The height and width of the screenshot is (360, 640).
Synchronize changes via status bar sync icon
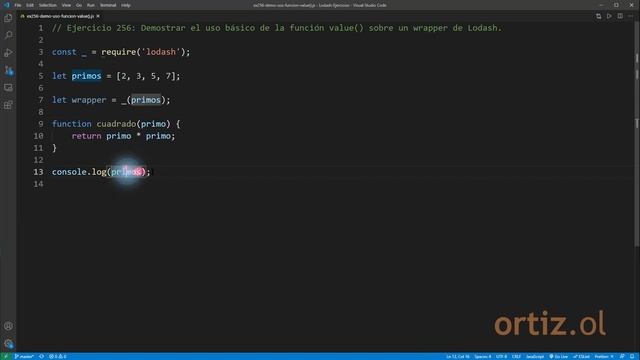click(41, 356)
